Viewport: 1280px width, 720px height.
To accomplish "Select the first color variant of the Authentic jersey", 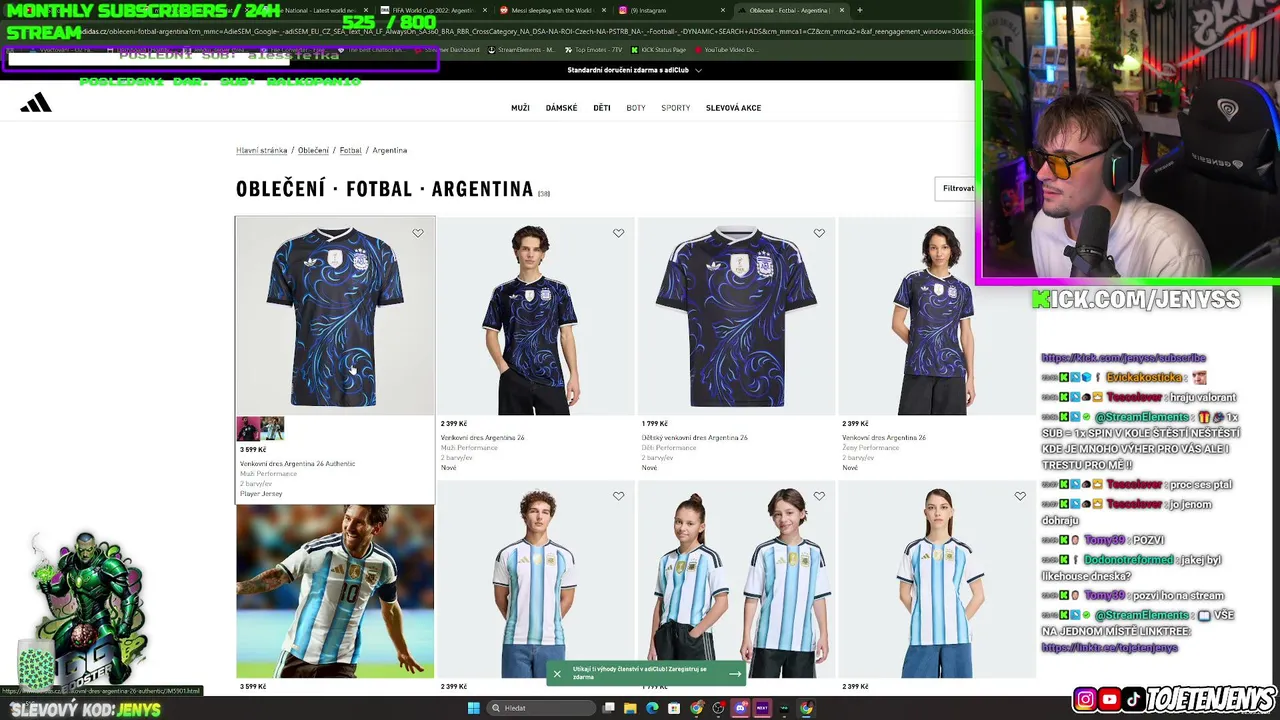I will click(x=248, y=429).
